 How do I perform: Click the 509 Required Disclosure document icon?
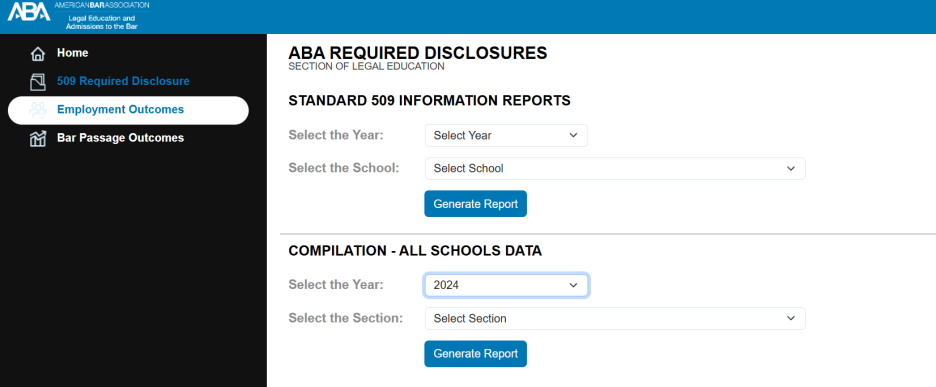click(x=38, y=82)
